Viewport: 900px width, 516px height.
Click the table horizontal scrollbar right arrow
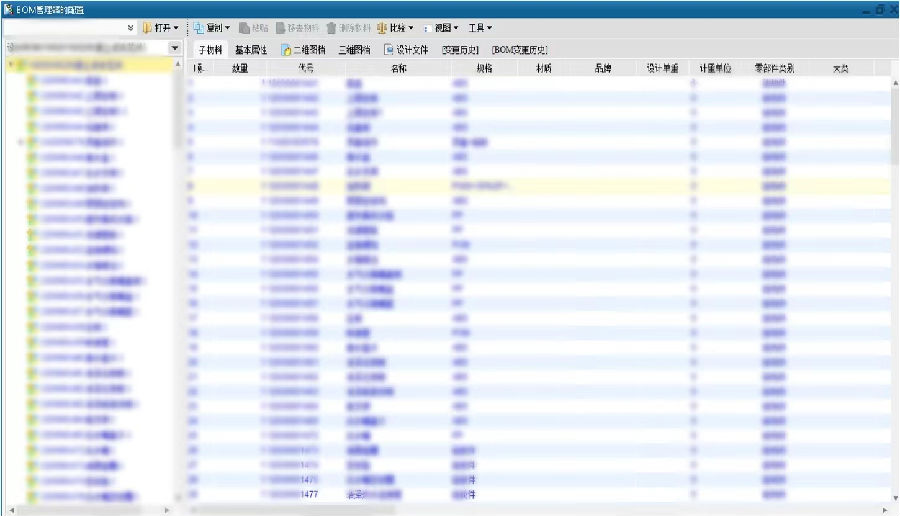885,510
